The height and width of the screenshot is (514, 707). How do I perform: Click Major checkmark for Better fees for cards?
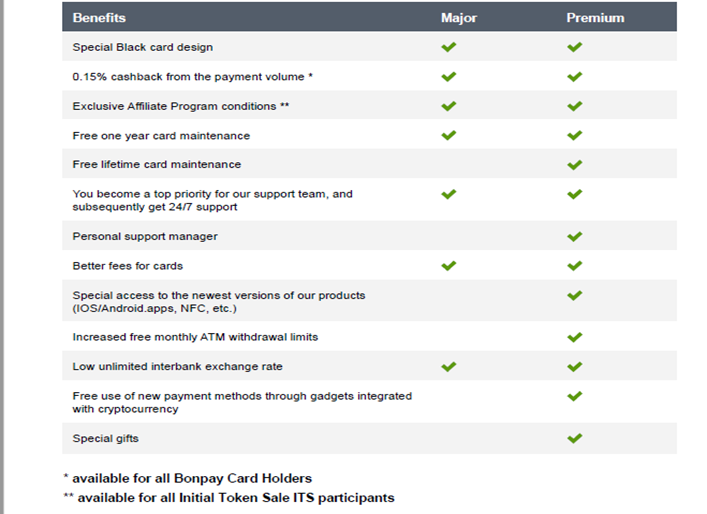[x=449, y=266]
